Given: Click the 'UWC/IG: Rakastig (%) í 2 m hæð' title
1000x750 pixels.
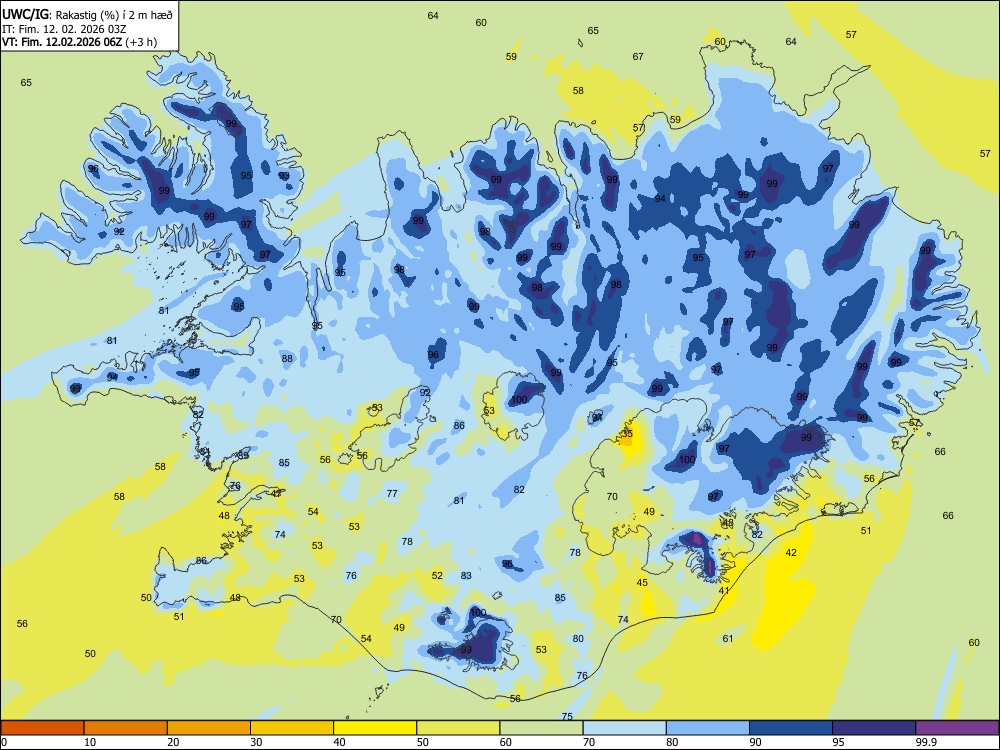Looking at the screenshot, I should 87,14.
